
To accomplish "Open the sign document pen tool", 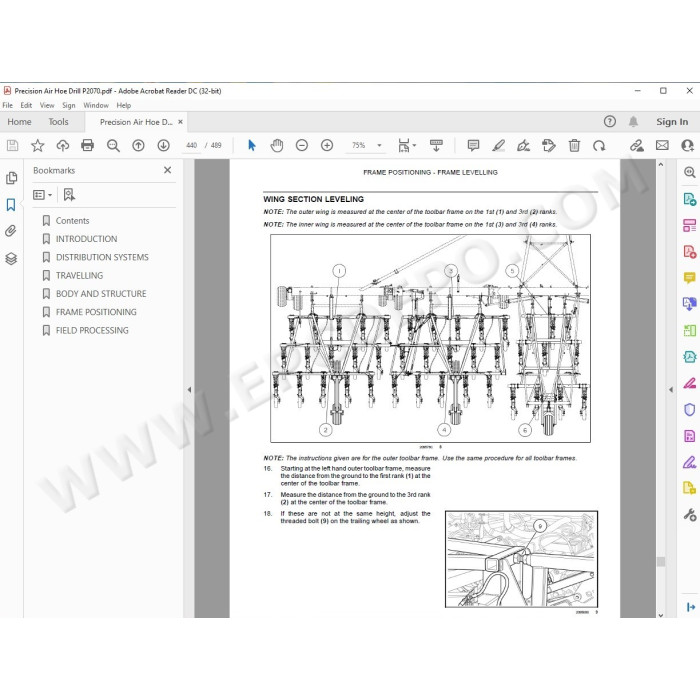I will [x=523, y=146].
